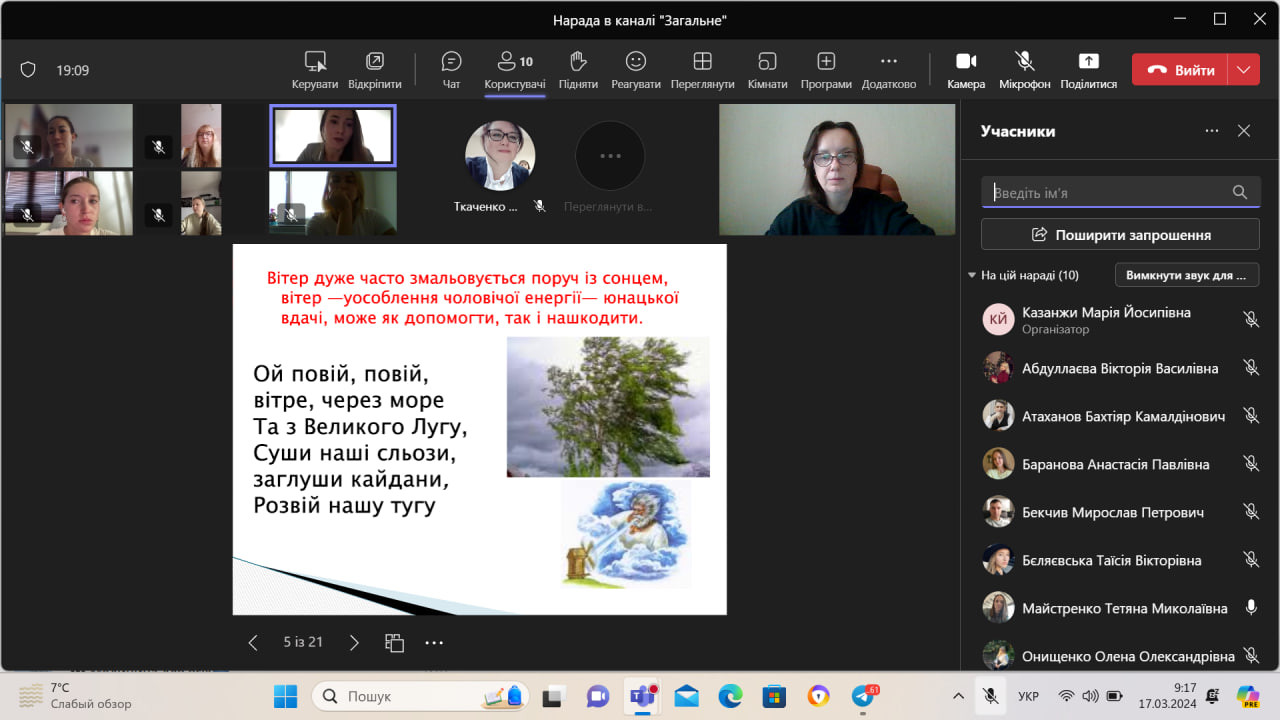Click the mic icon for Атаханов Бахтіяр Камалдінович
1280x720 pixels.
click(x=1250, y=416)
